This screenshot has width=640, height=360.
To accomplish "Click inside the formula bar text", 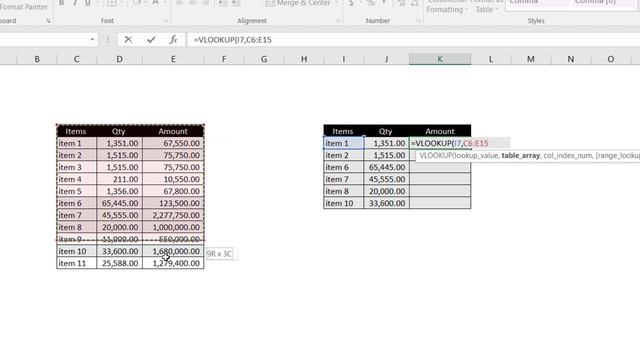I will click(x=233, y=40).
